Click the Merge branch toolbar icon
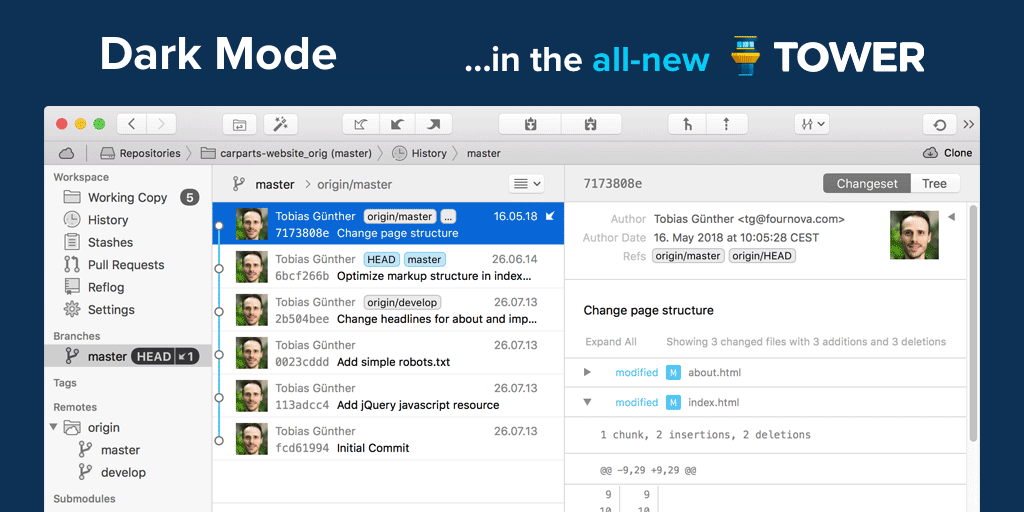Viewport: 1024px width, 512px height. tap(687, 124)
